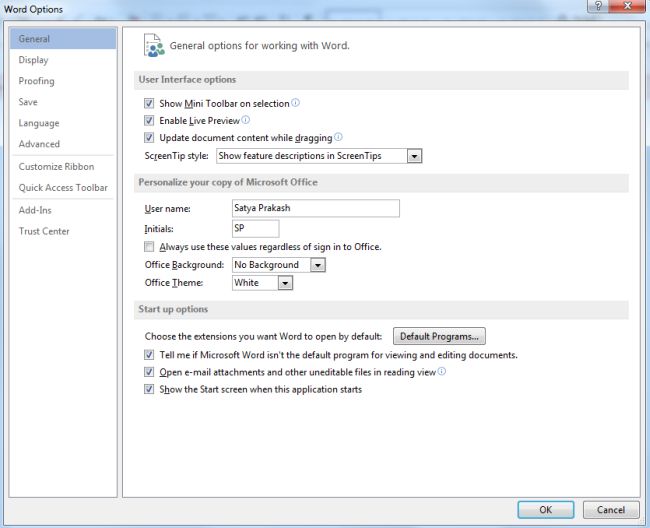Close the Word Options dialog
The width and height of the screenshot is (650, 528).
(627, 6)
